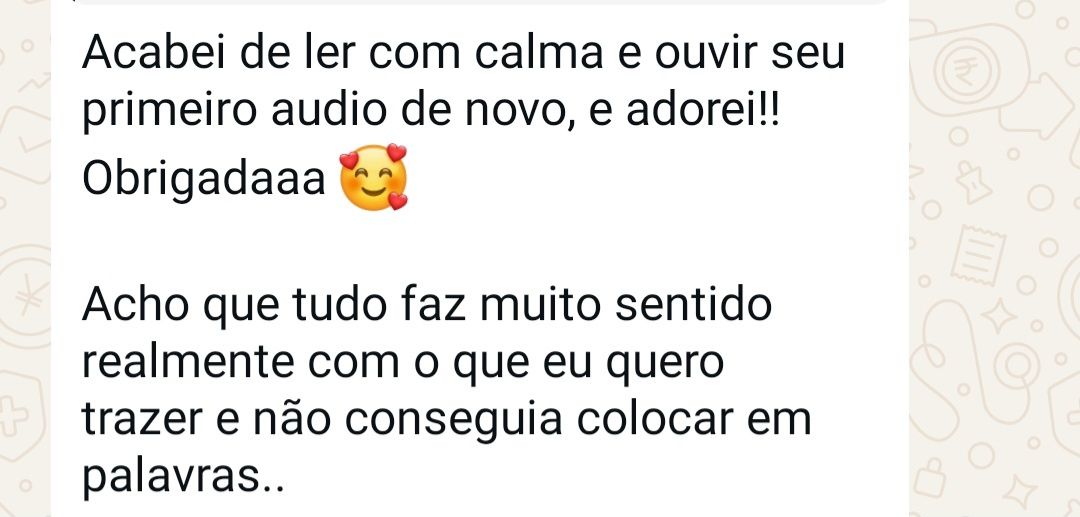Viewport: 1080px width, 517px height.
Task: Click the yen coin doodle on left edge
Action: tap(26, 297)
